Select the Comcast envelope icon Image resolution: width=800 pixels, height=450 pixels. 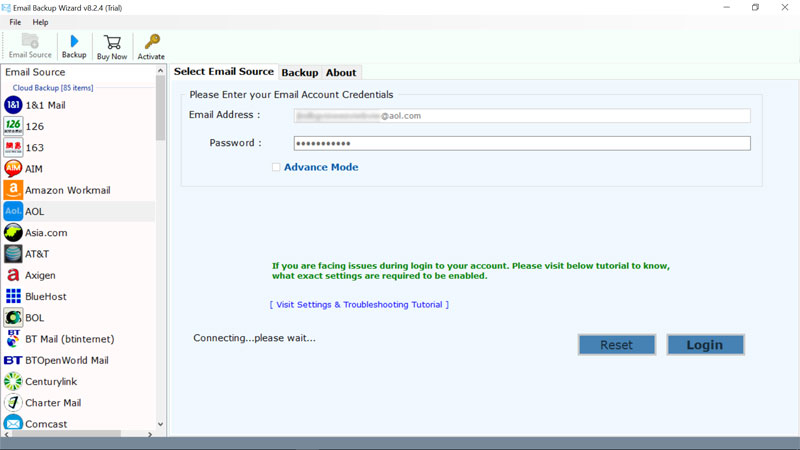tap(13, 423)
